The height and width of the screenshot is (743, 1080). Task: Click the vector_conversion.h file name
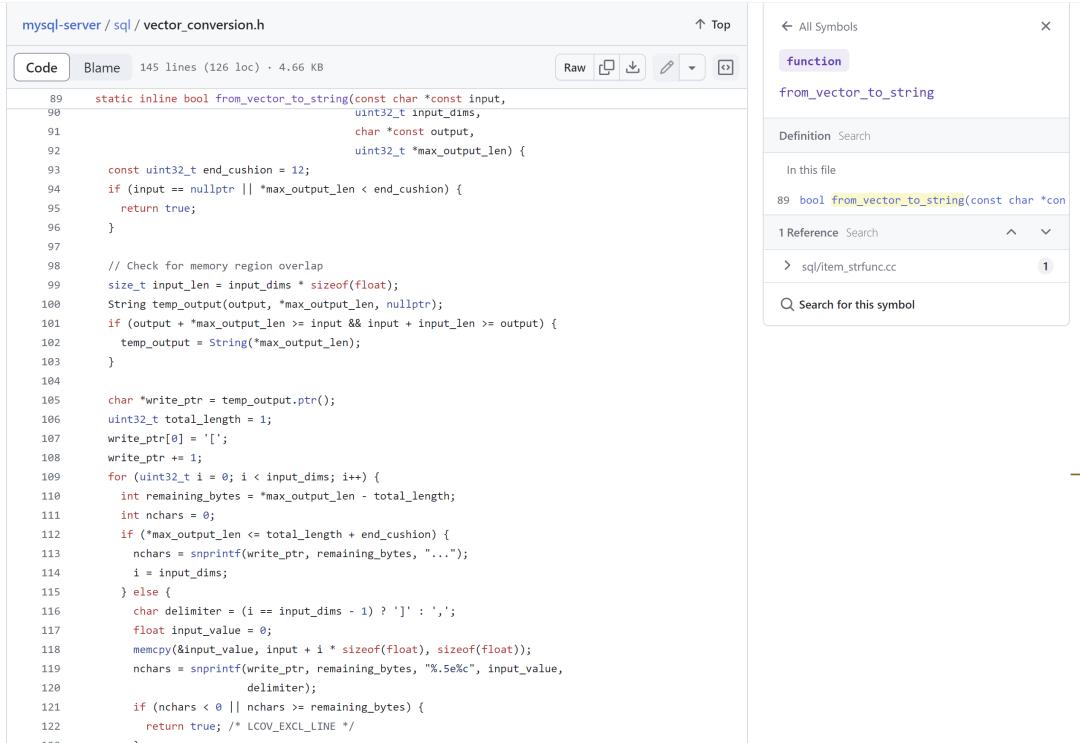(x=204, y=25)
